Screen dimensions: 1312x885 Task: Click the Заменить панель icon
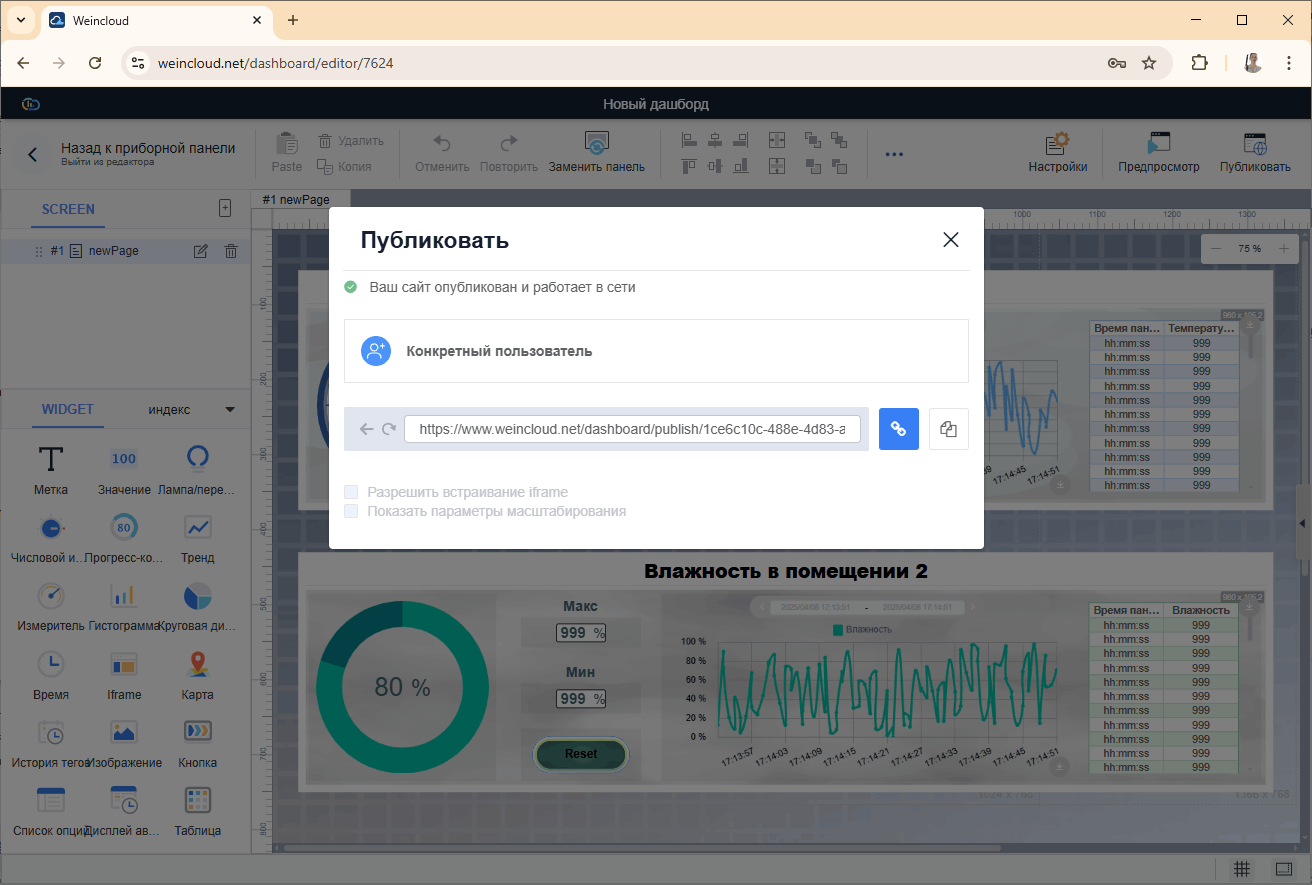[596, 144]
